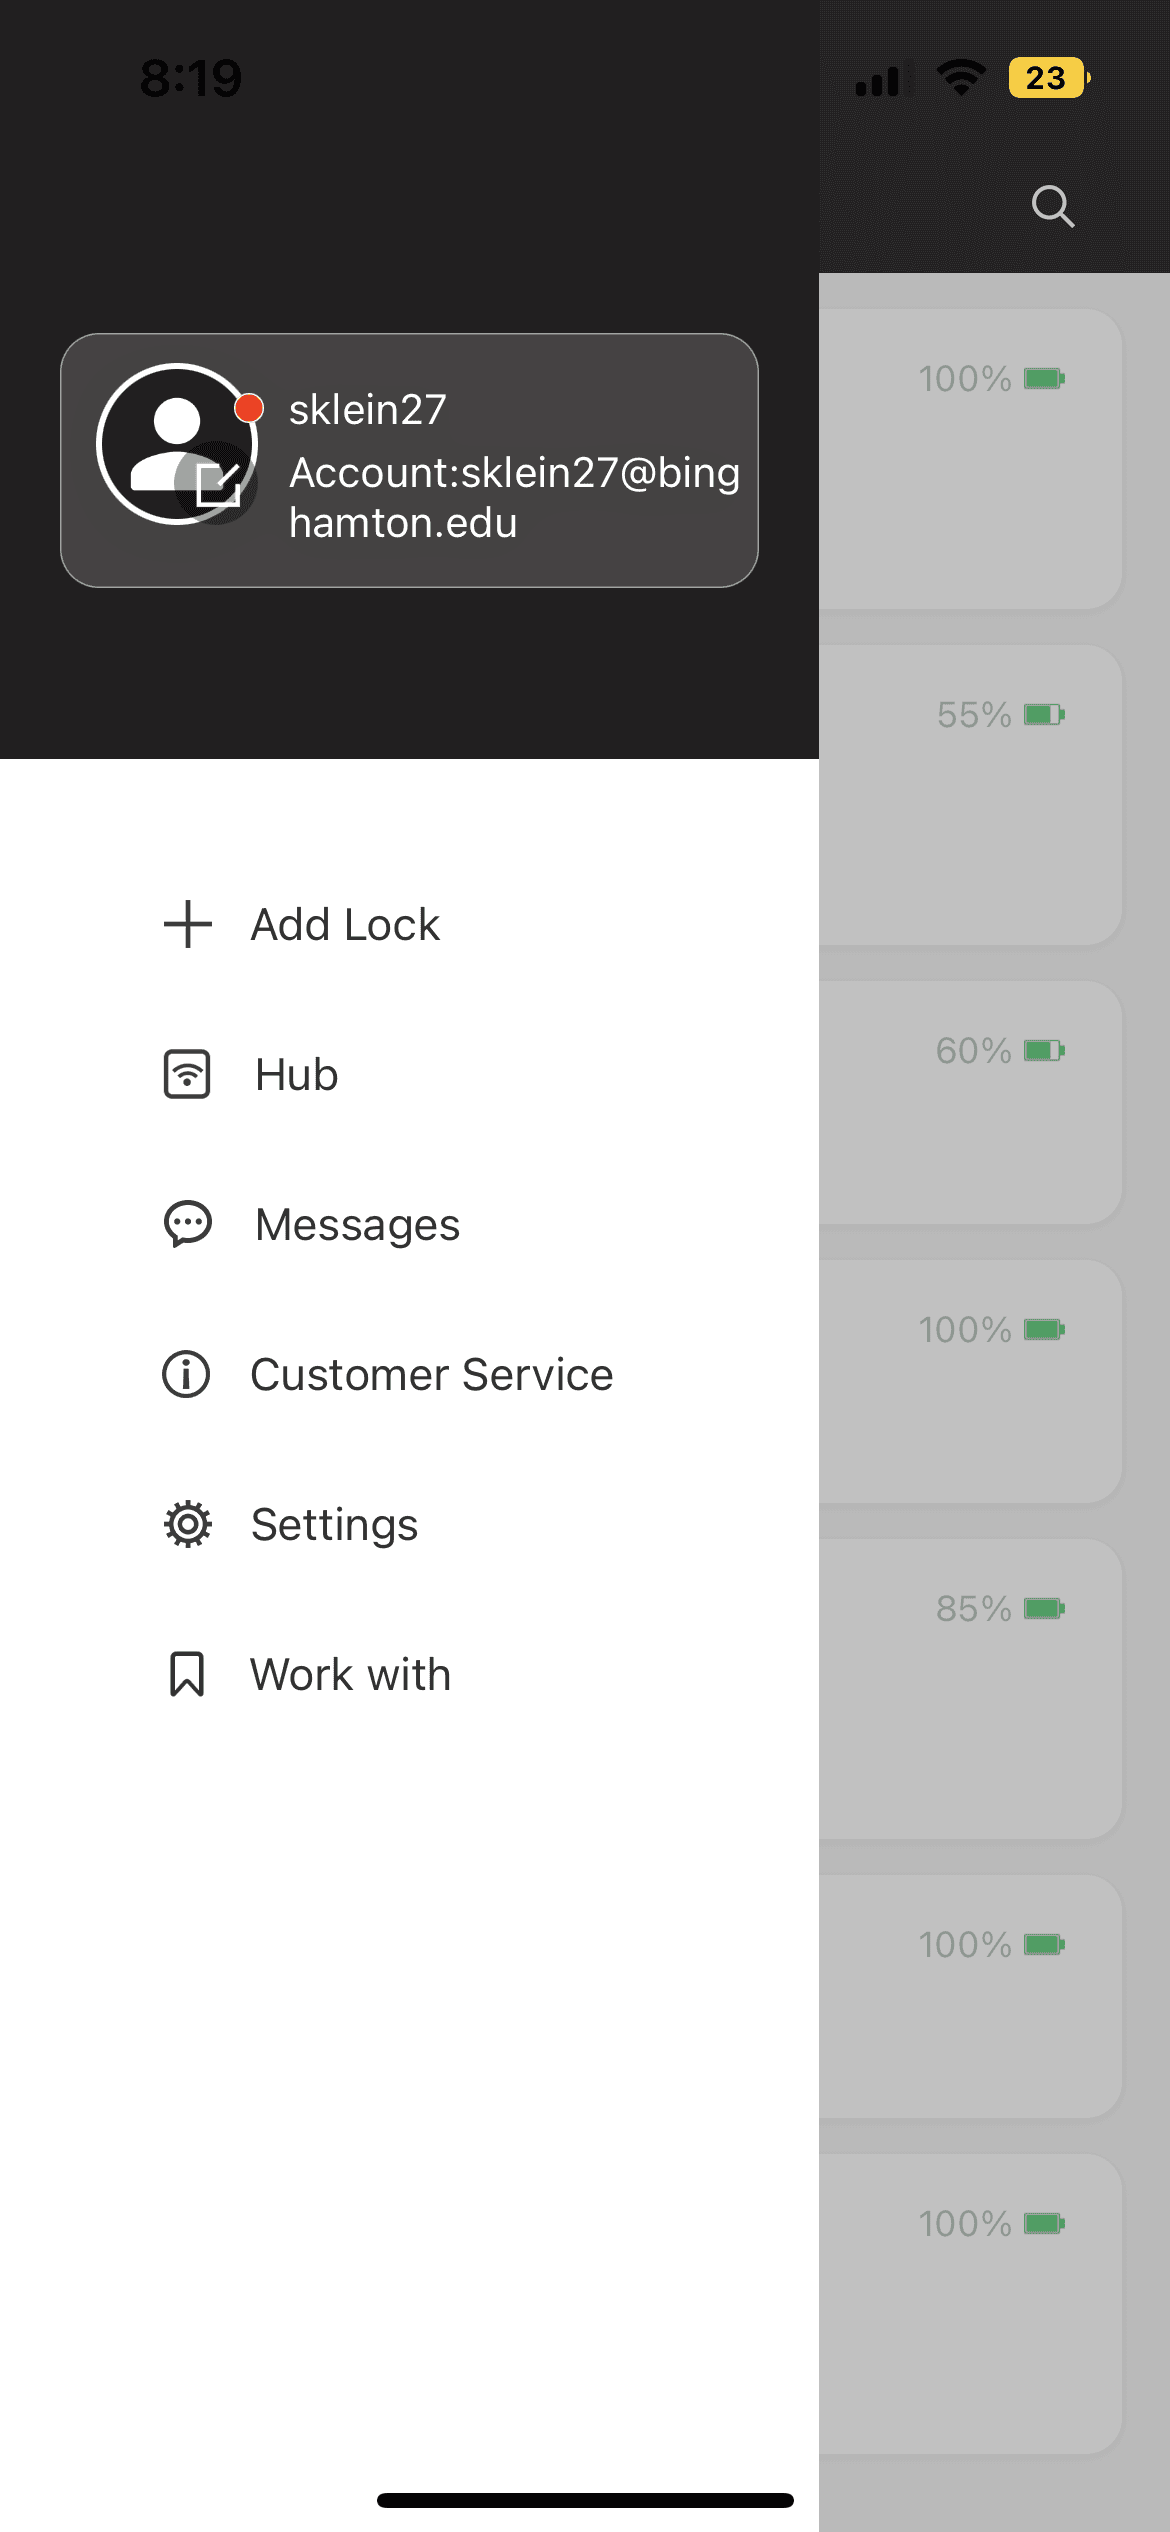This screenshot has width=1170, height=2532.
Task: Tap the sklein27 account username
Action: click(367, 410)
